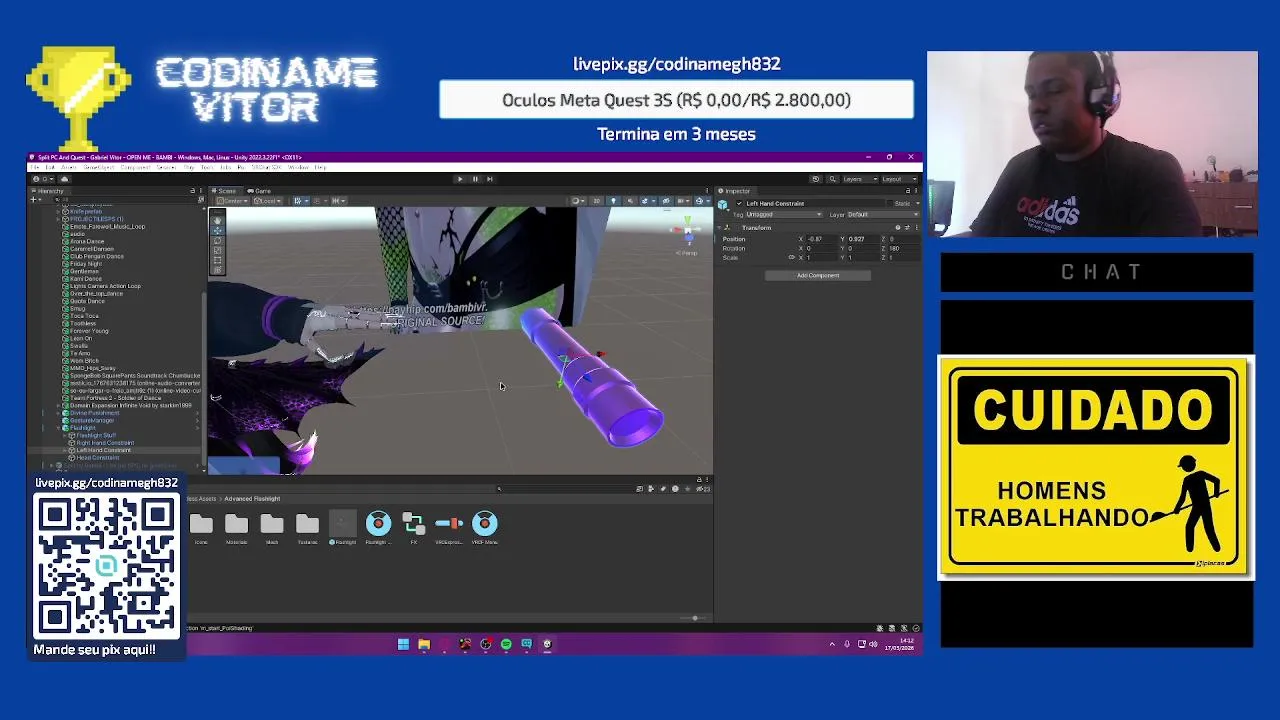Click the GameObject cube icon in Inspector

point(722,204)
